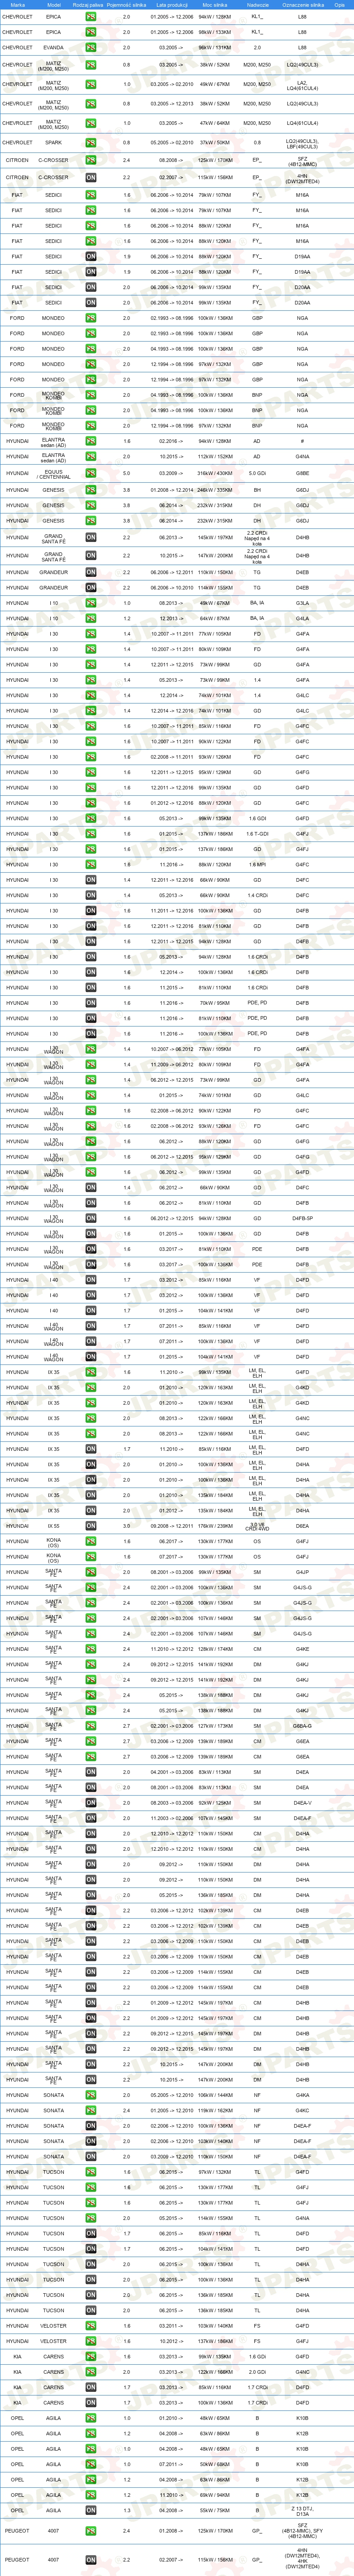The image size is (354, 2576).
Task: Click diesel ON icon in Hyundai Grandeur 110kW row
Action: point(91,573)
